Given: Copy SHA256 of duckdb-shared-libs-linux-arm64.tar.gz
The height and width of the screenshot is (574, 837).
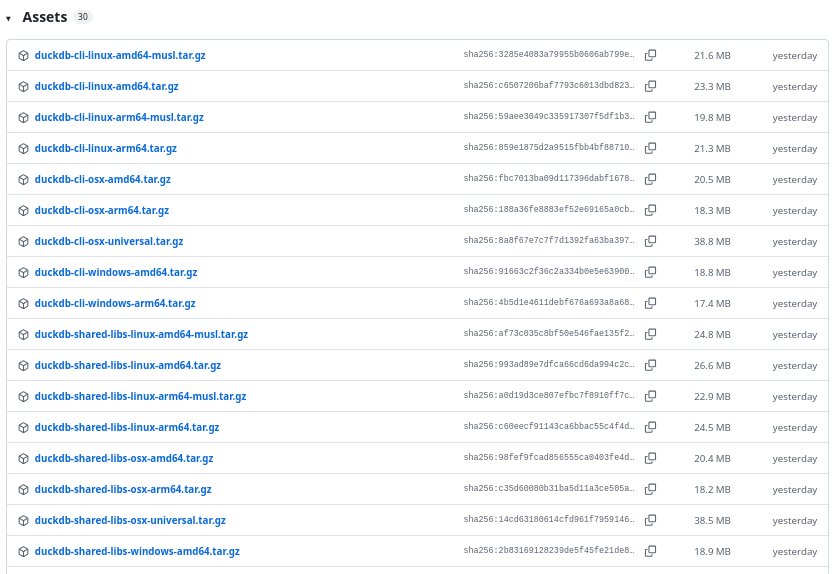Looking at the screenshot, I should tap(650, 427).
